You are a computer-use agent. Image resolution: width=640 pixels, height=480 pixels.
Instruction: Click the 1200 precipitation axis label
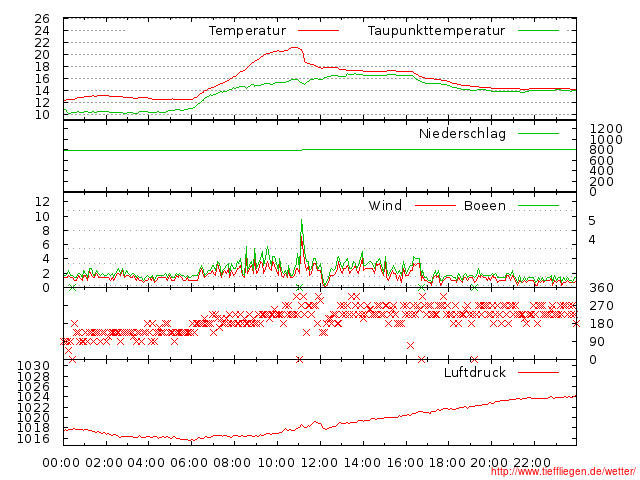(604, 128)
